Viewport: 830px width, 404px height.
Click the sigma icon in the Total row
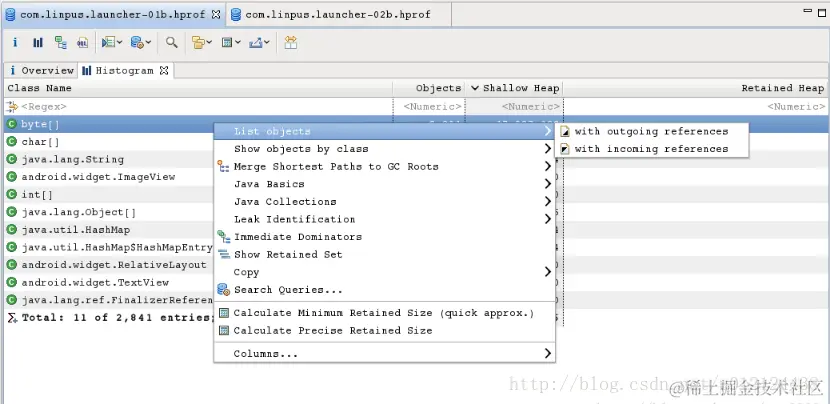12,318
